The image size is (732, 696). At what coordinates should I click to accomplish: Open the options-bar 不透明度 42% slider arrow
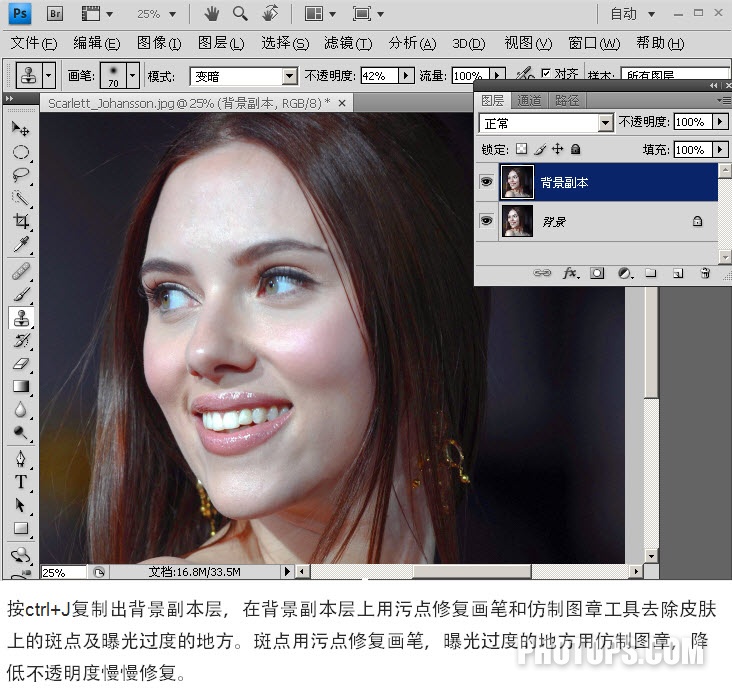(406, 75)
